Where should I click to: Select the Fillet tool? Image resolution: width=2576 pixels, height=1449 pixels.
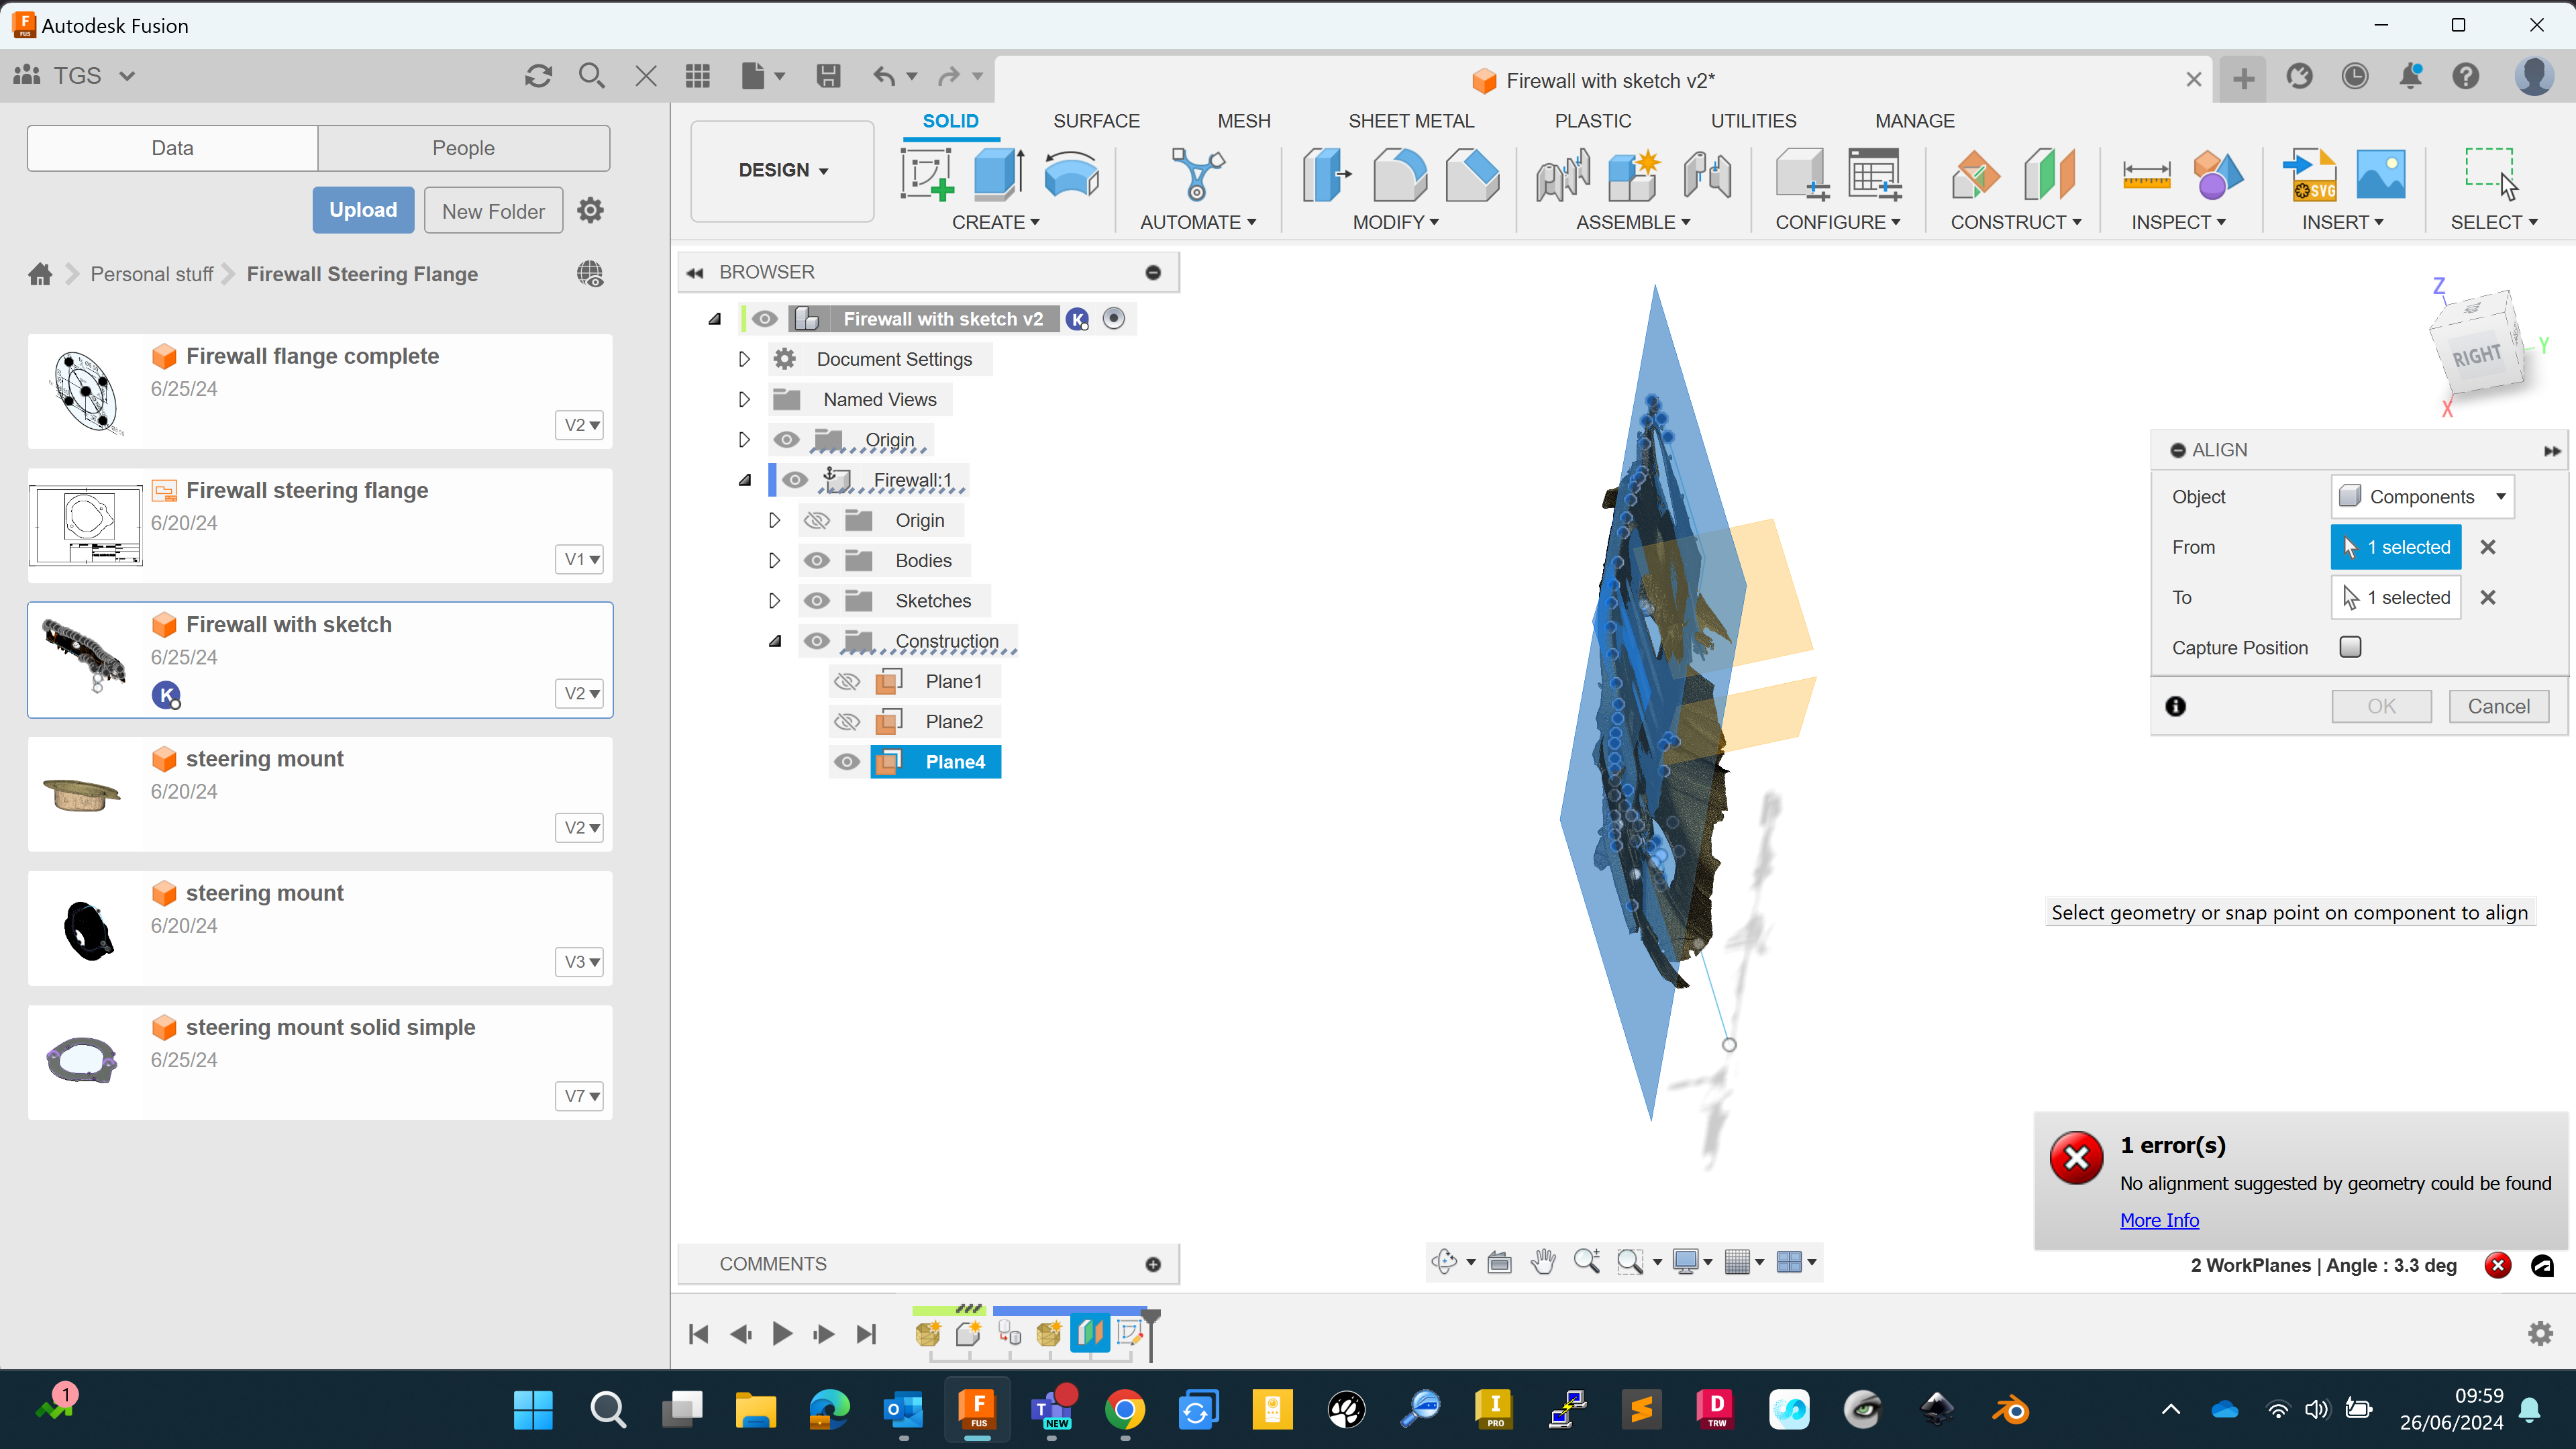click(x=1399, y=175)
